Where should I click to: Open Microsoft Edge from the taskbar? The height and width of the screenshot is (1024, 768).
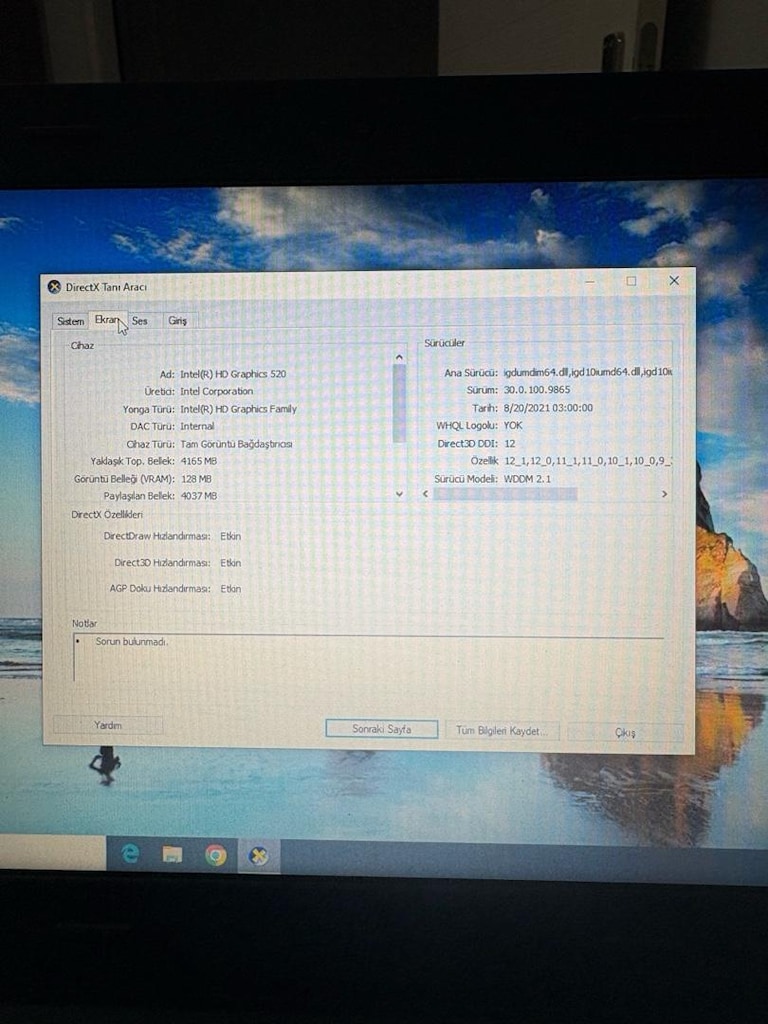(131, 854)
